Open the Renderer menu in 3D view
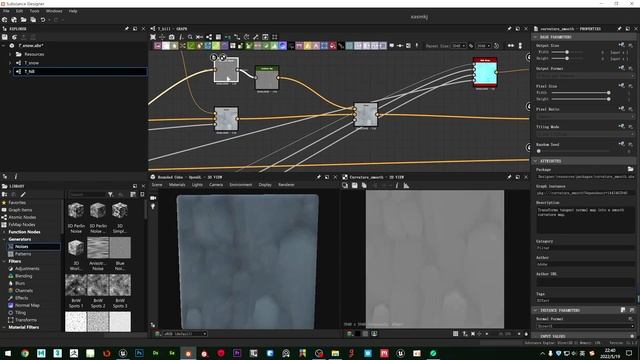The height and width of the screenshot is (360, 640). tap(286, 185)
